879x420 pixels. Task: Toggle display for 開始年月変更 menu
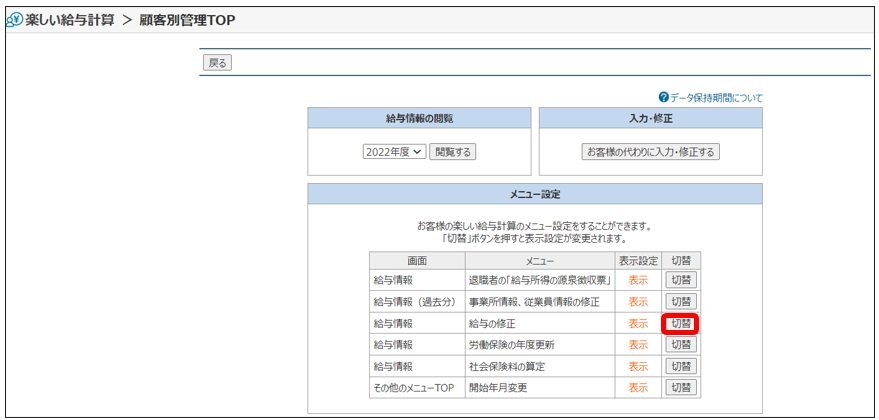681,387
